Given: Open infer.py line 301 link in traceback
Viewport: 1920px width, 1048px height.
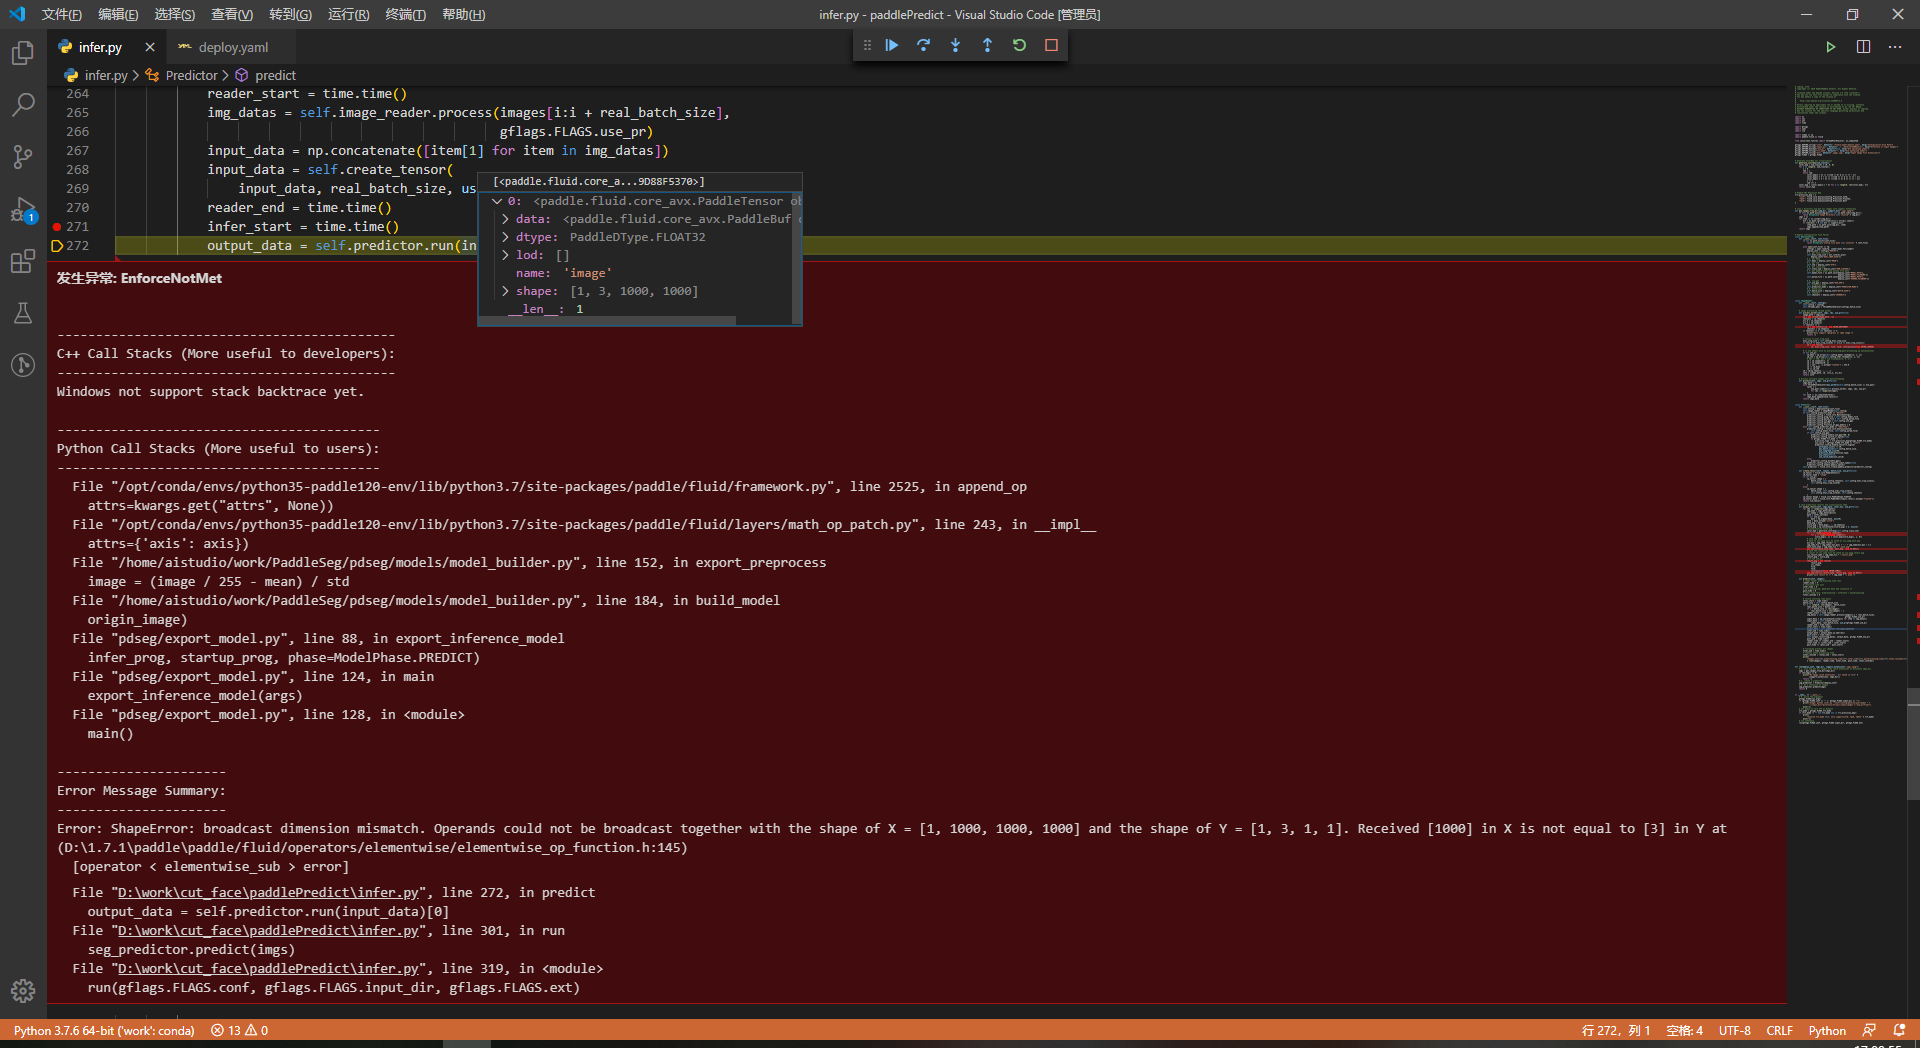Looking at the screenshot, I should [x=268, y=930].
